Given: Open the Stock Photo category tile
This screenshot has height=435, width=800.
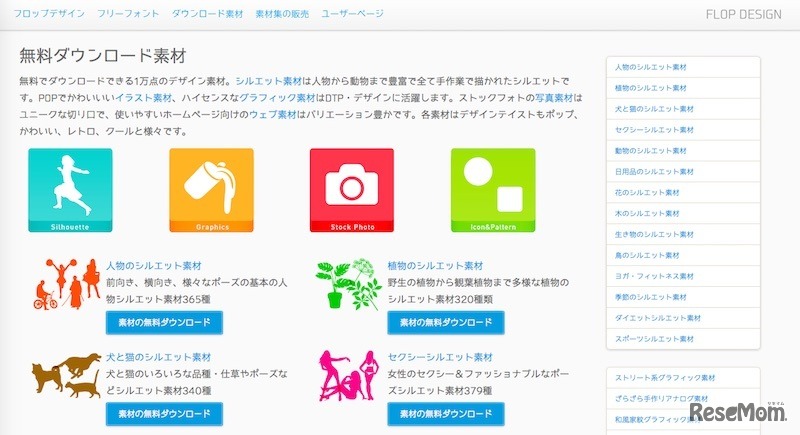Looking at the screenshot, I should click(352, 190).
